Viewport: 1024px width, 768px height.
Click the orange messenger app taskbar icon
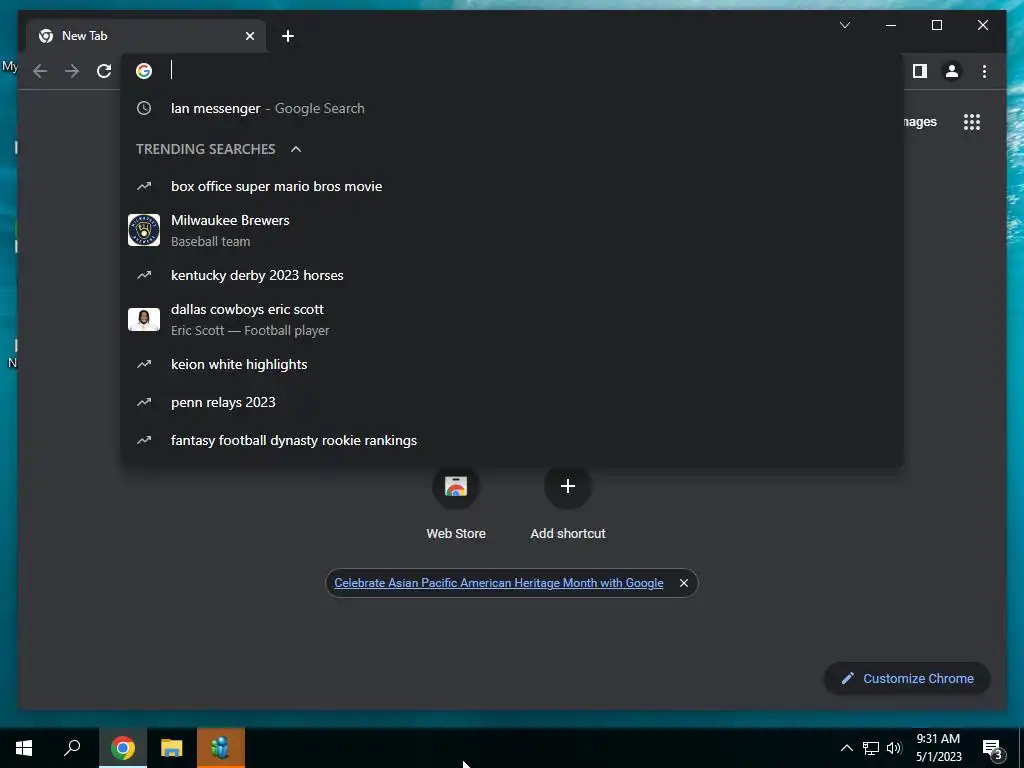(221, 748)
